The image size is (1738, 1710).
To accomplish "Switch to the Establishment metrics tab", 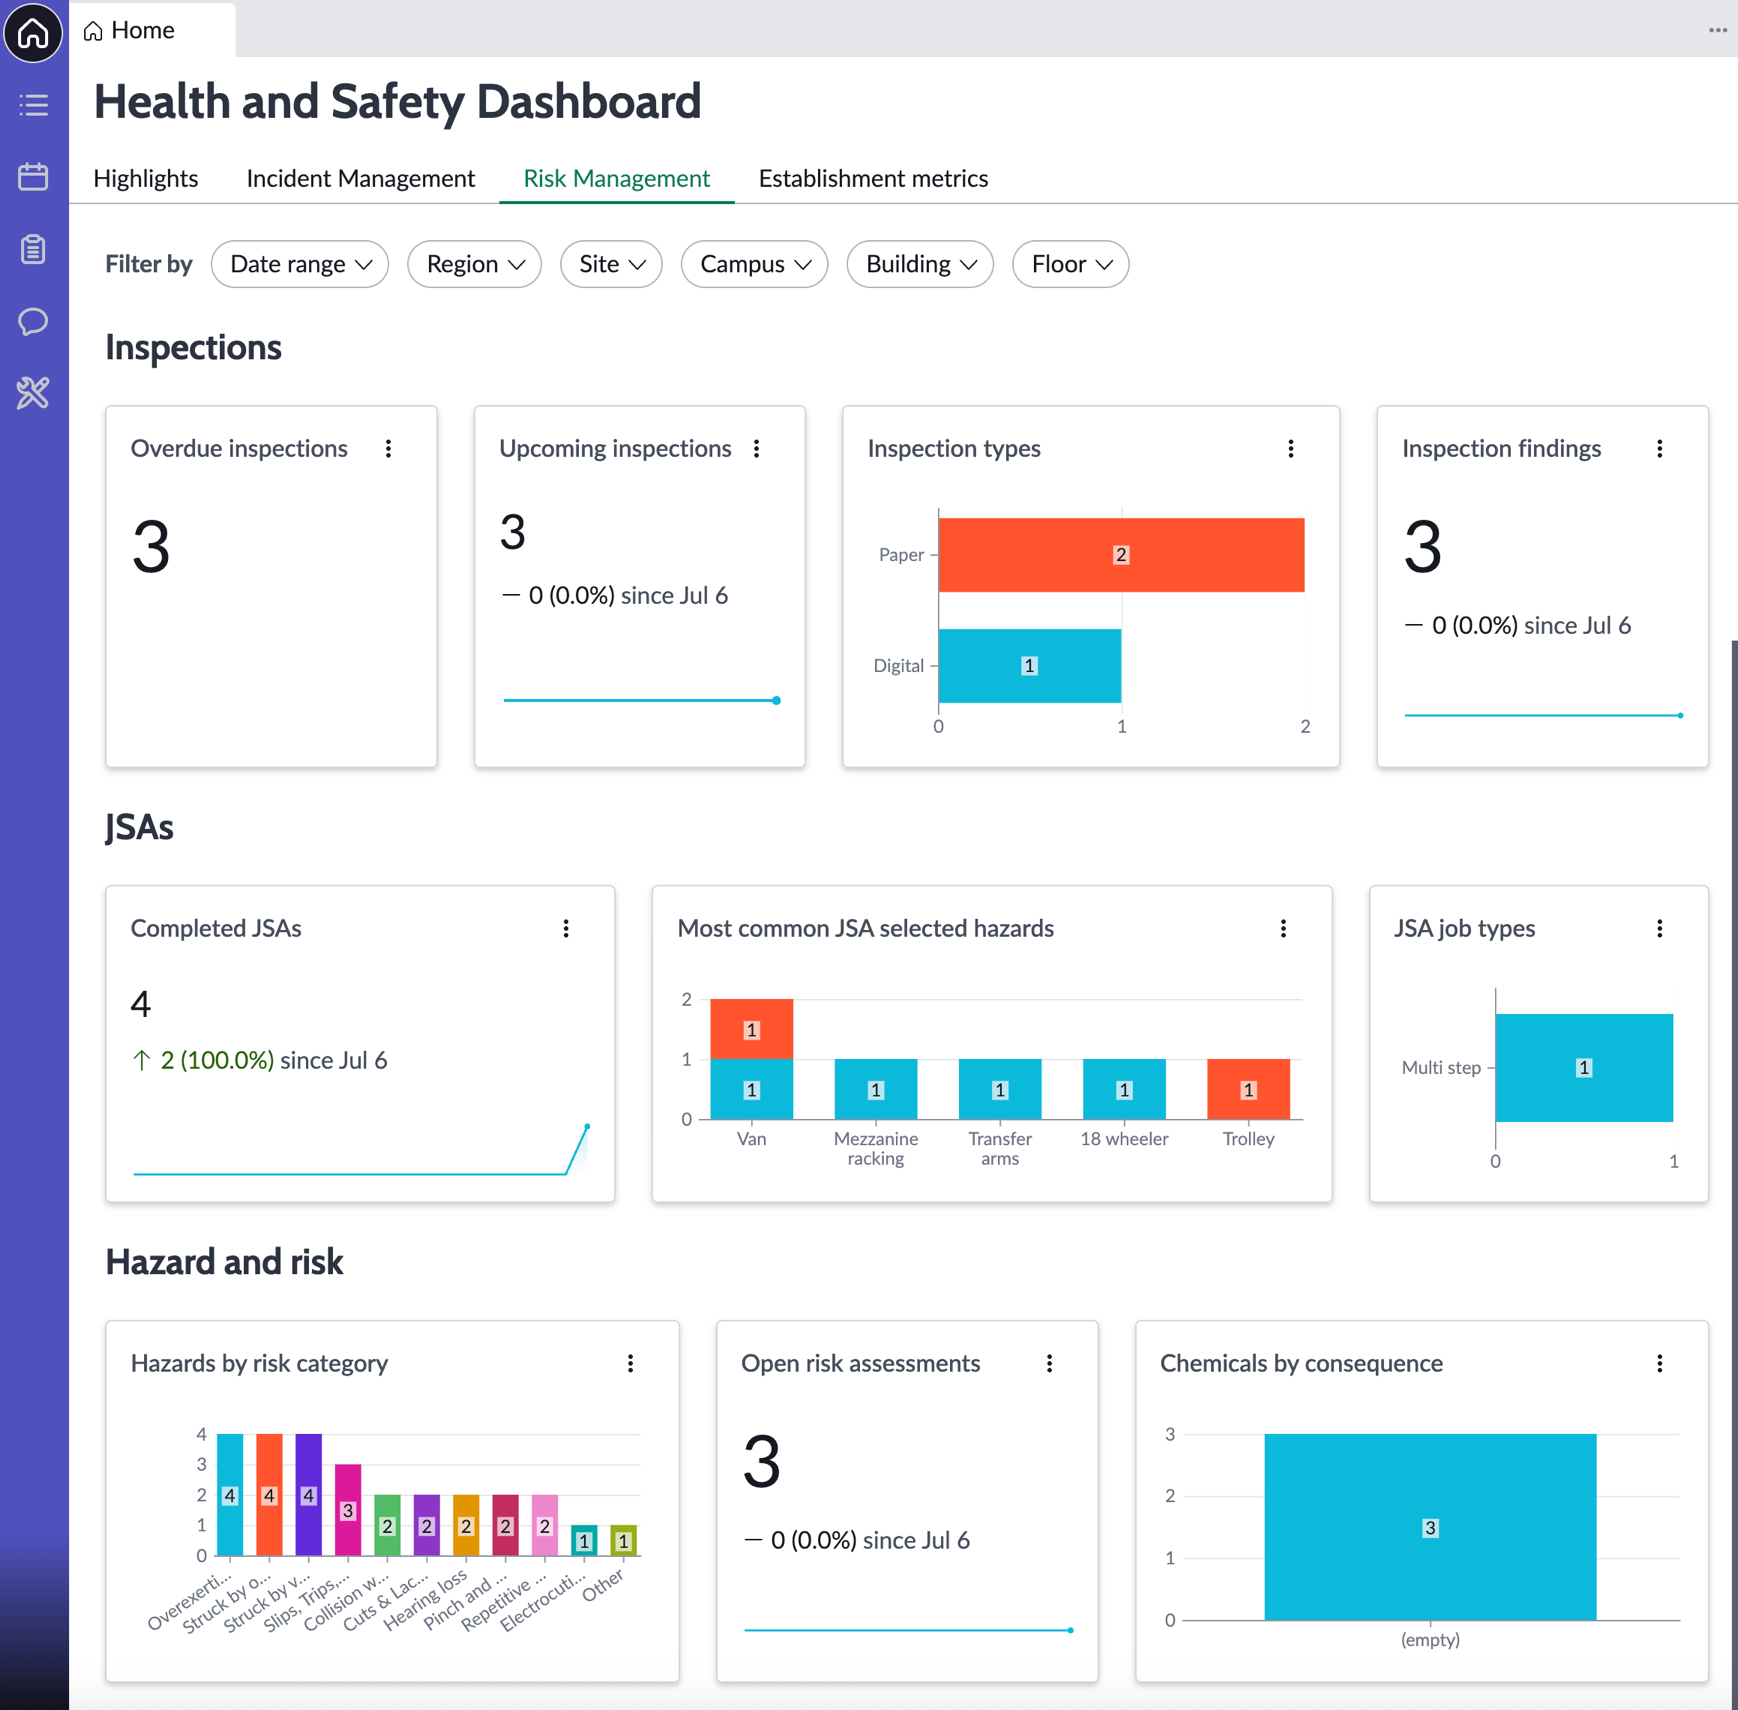I will [x=874, y=178].
